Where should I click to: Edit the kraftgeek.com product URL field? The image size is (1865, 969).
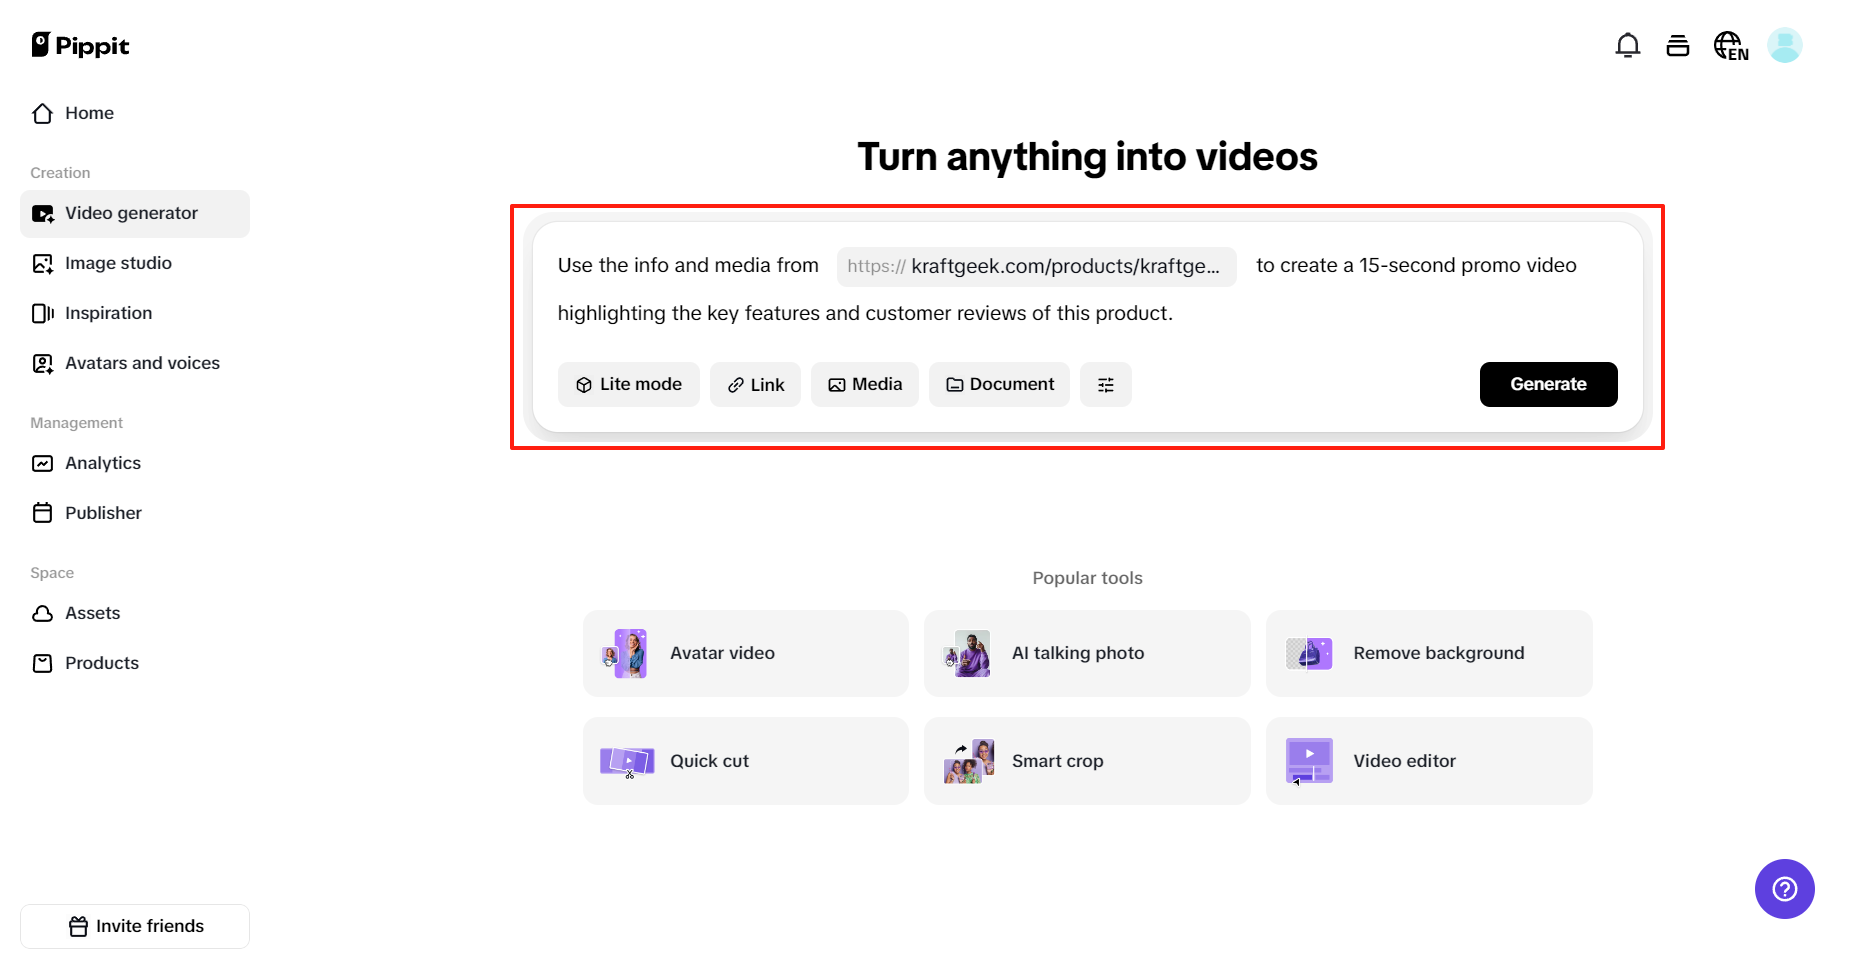pyautogui.click(x=1036, y=266)
